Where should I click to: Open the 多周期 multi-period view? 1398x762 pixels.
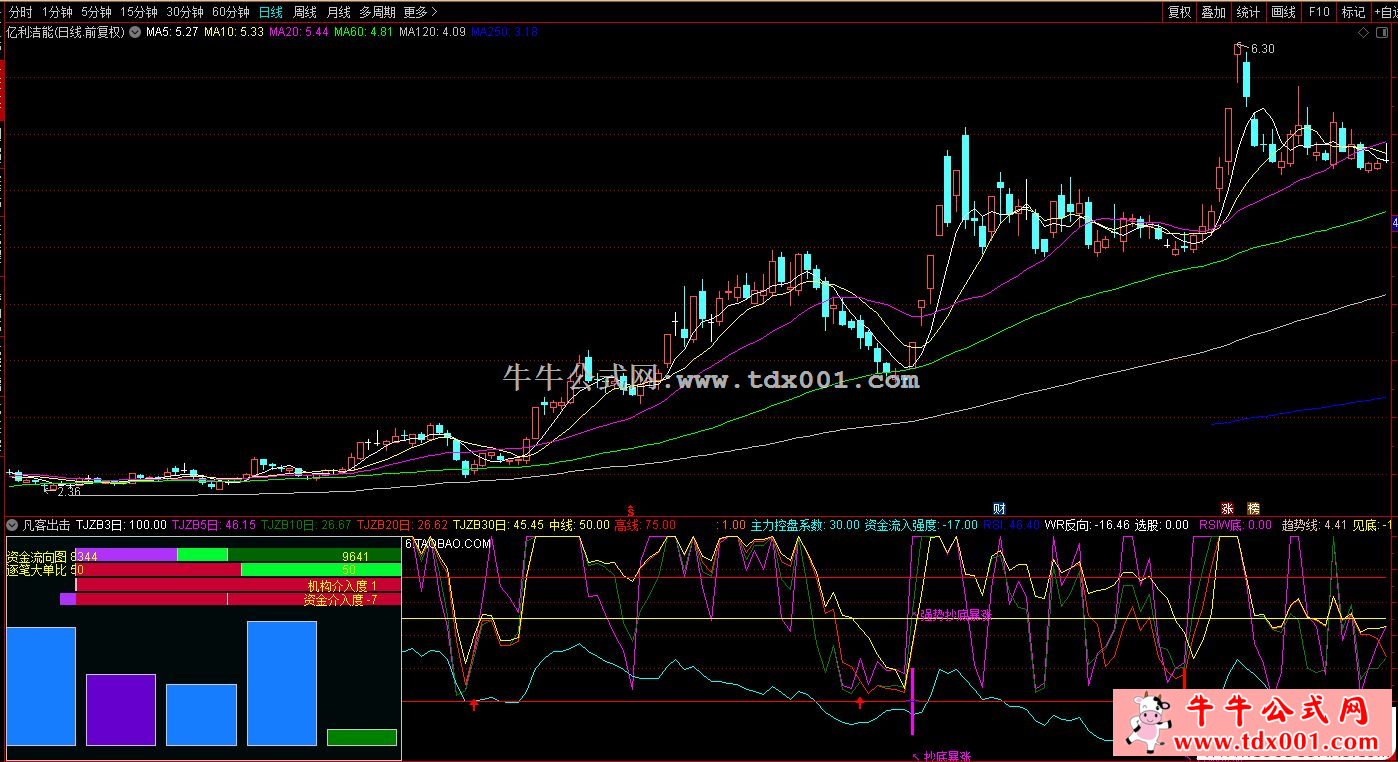[377, 12]
